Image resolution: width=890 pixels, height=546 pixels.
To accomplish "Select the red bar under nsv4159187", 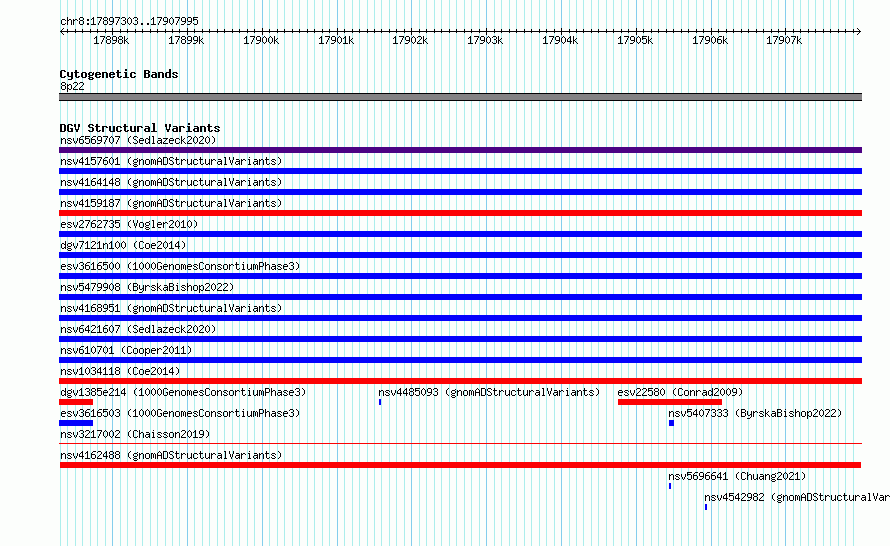I will coord(460,213).
